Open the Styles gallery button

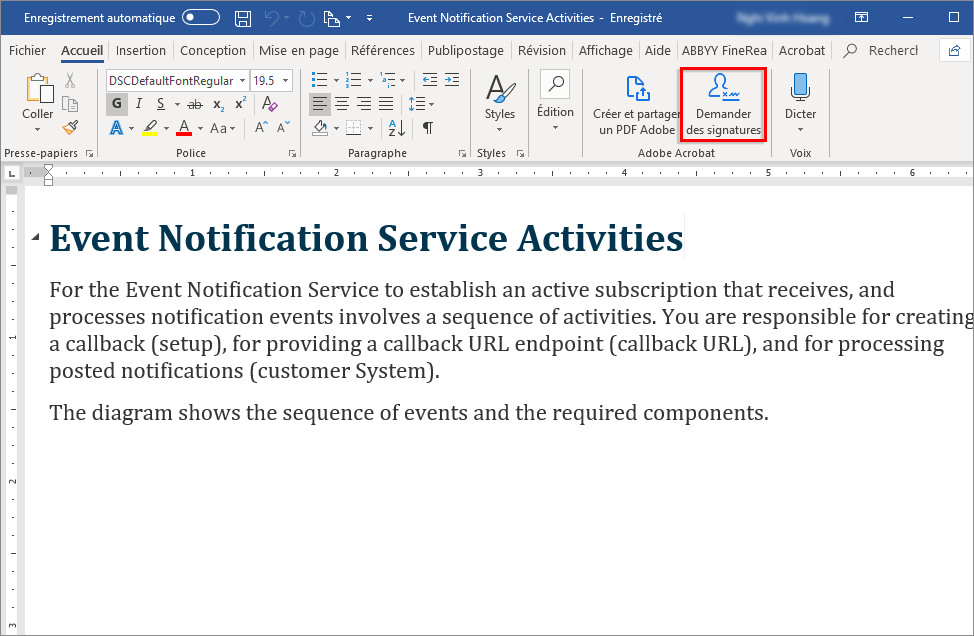[x=500, y=104]
